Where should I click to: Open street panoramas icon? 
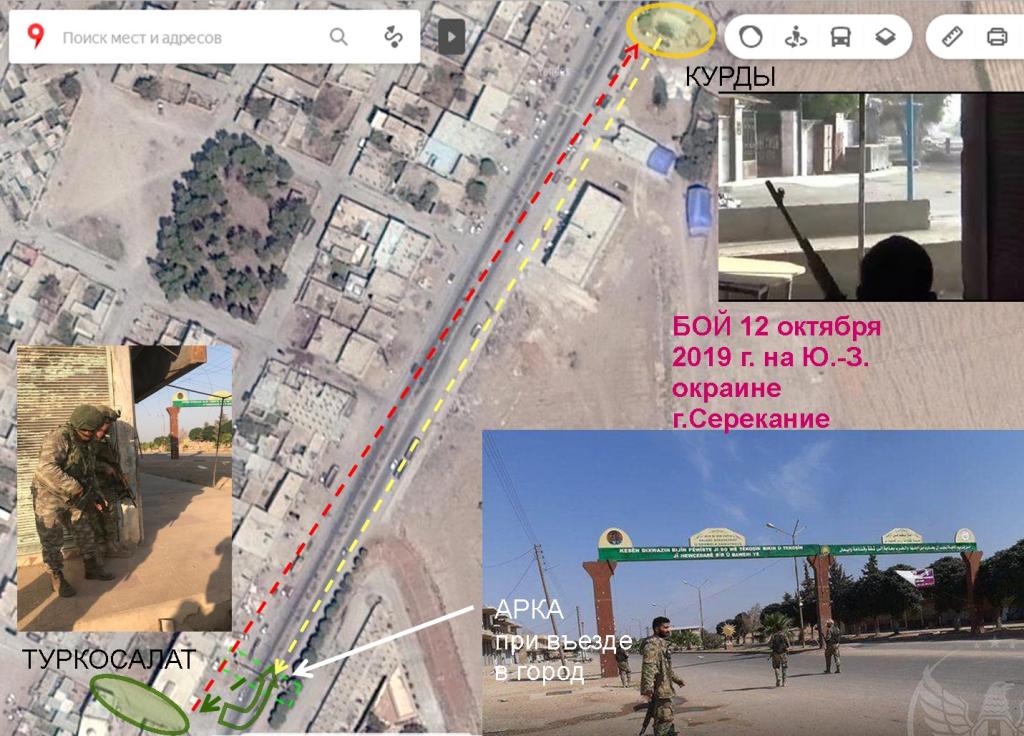pyautogui.click(x=796, y=38)
